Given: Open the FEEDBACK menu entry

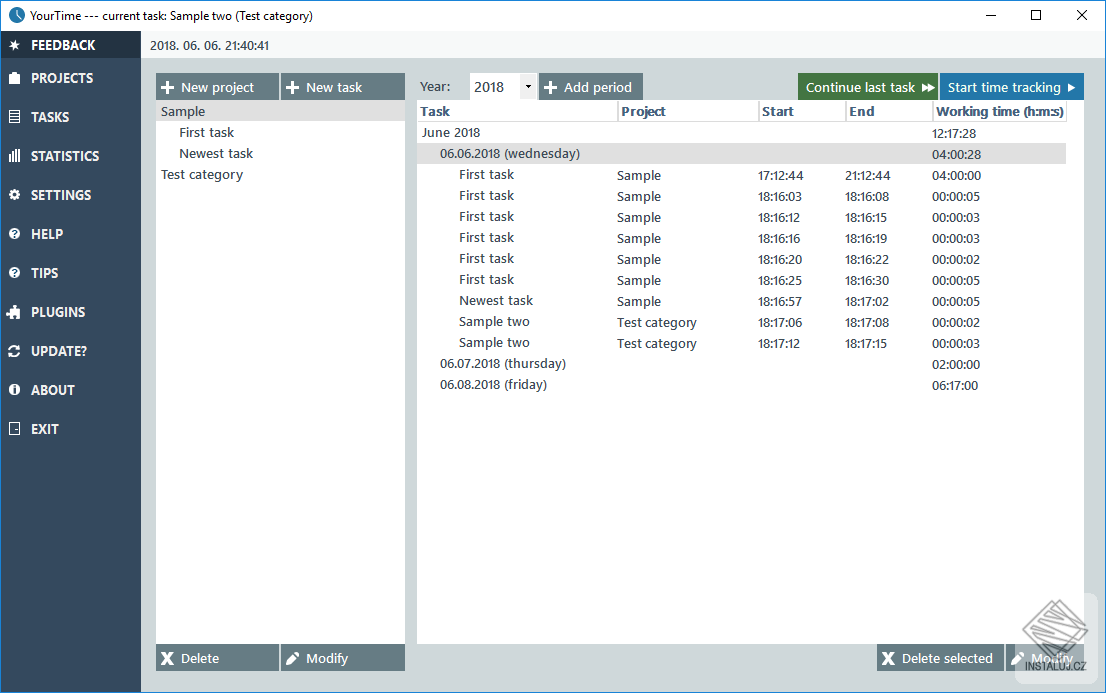Looking at the screenshot, I should click(71, 45).
